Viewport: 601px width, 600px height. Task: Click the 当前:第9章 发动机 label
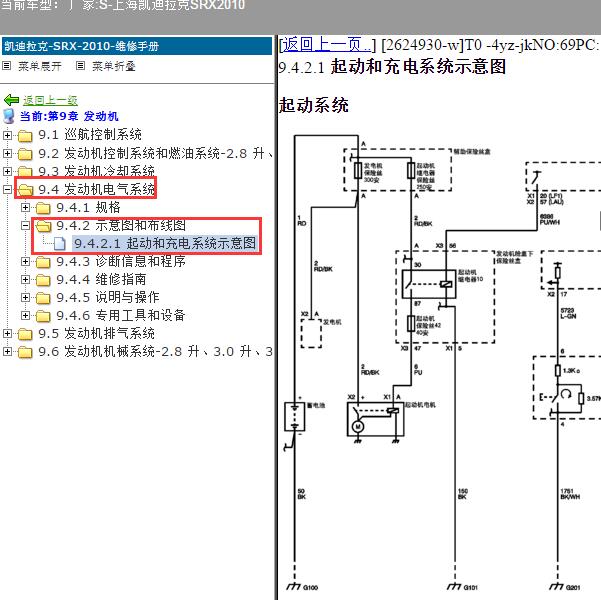[x=69, y=116]
